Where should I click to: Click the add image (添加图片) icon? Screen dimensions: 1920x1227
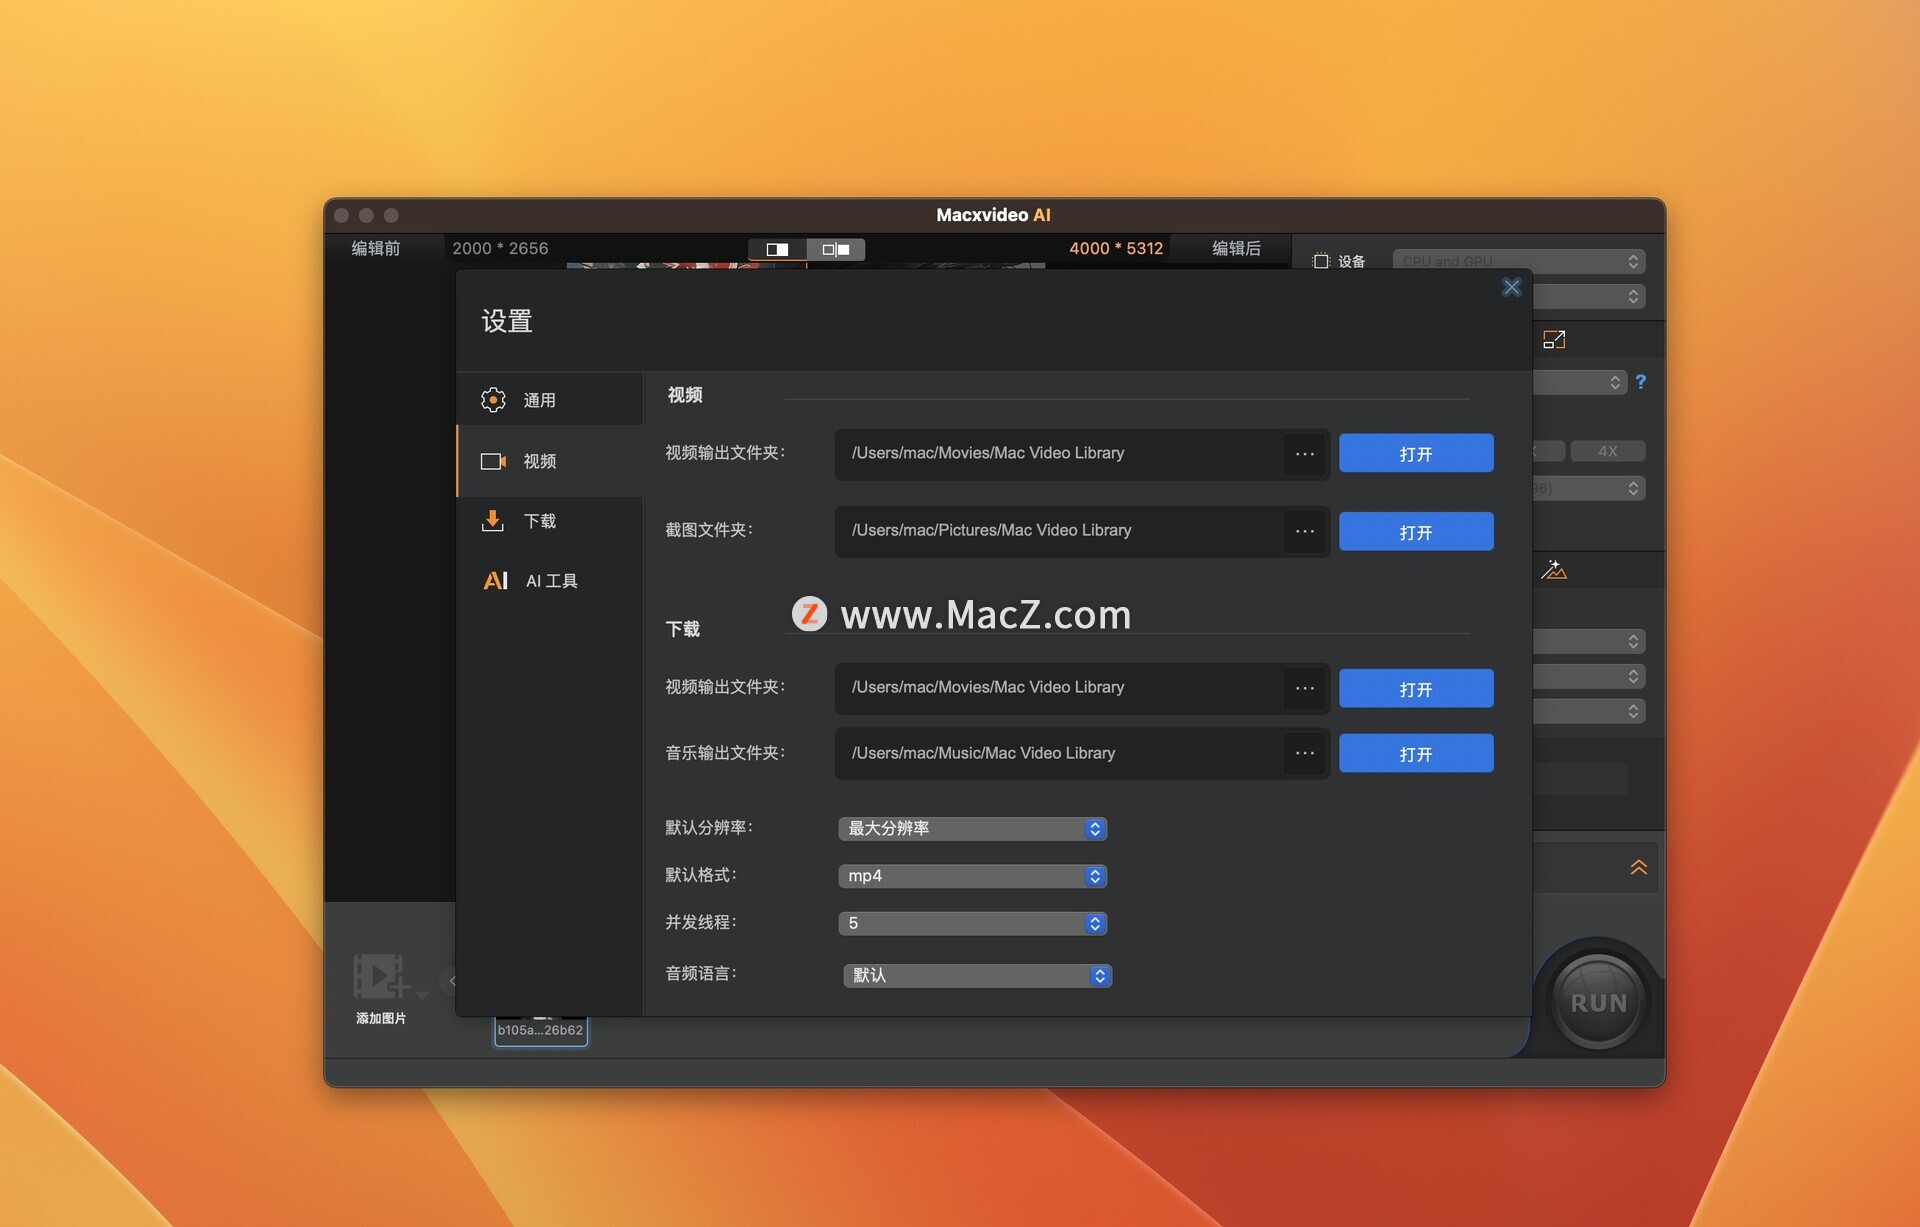pos(380,977)
